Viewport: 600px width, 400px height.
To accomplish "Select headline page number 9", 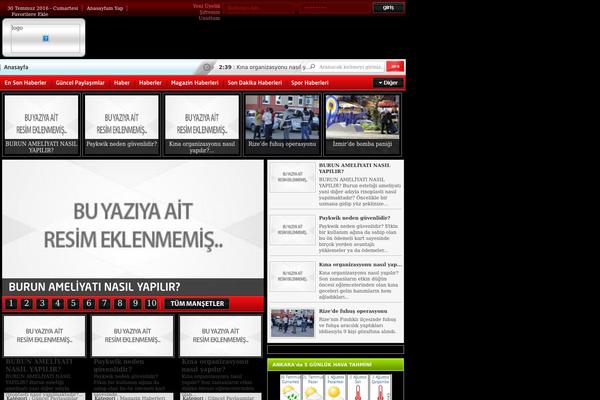I will pos(135,304).
